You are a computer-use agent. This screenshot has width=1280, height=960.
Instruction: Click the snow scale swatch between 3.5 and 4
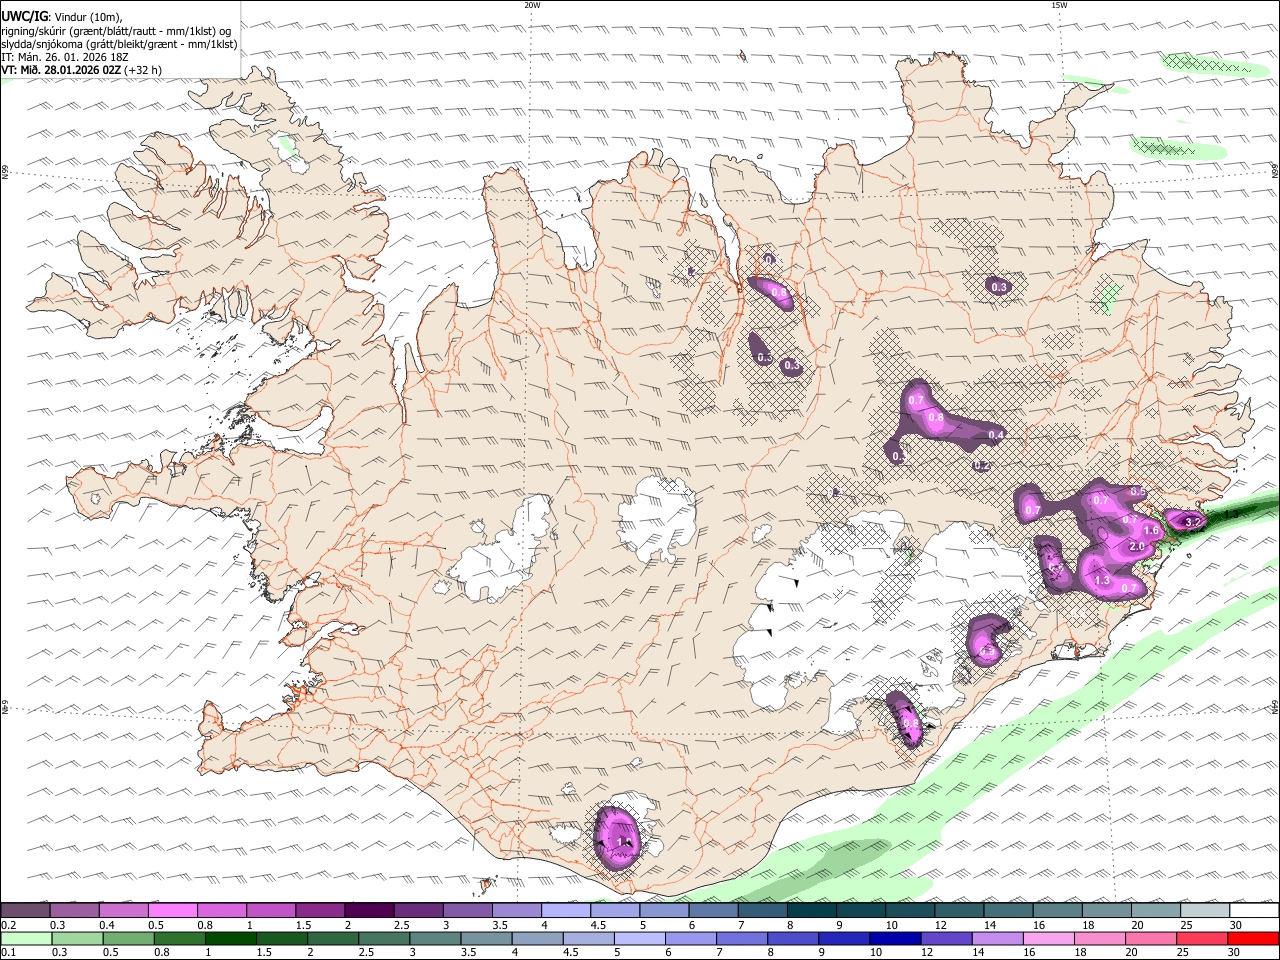tap(516, 910)
